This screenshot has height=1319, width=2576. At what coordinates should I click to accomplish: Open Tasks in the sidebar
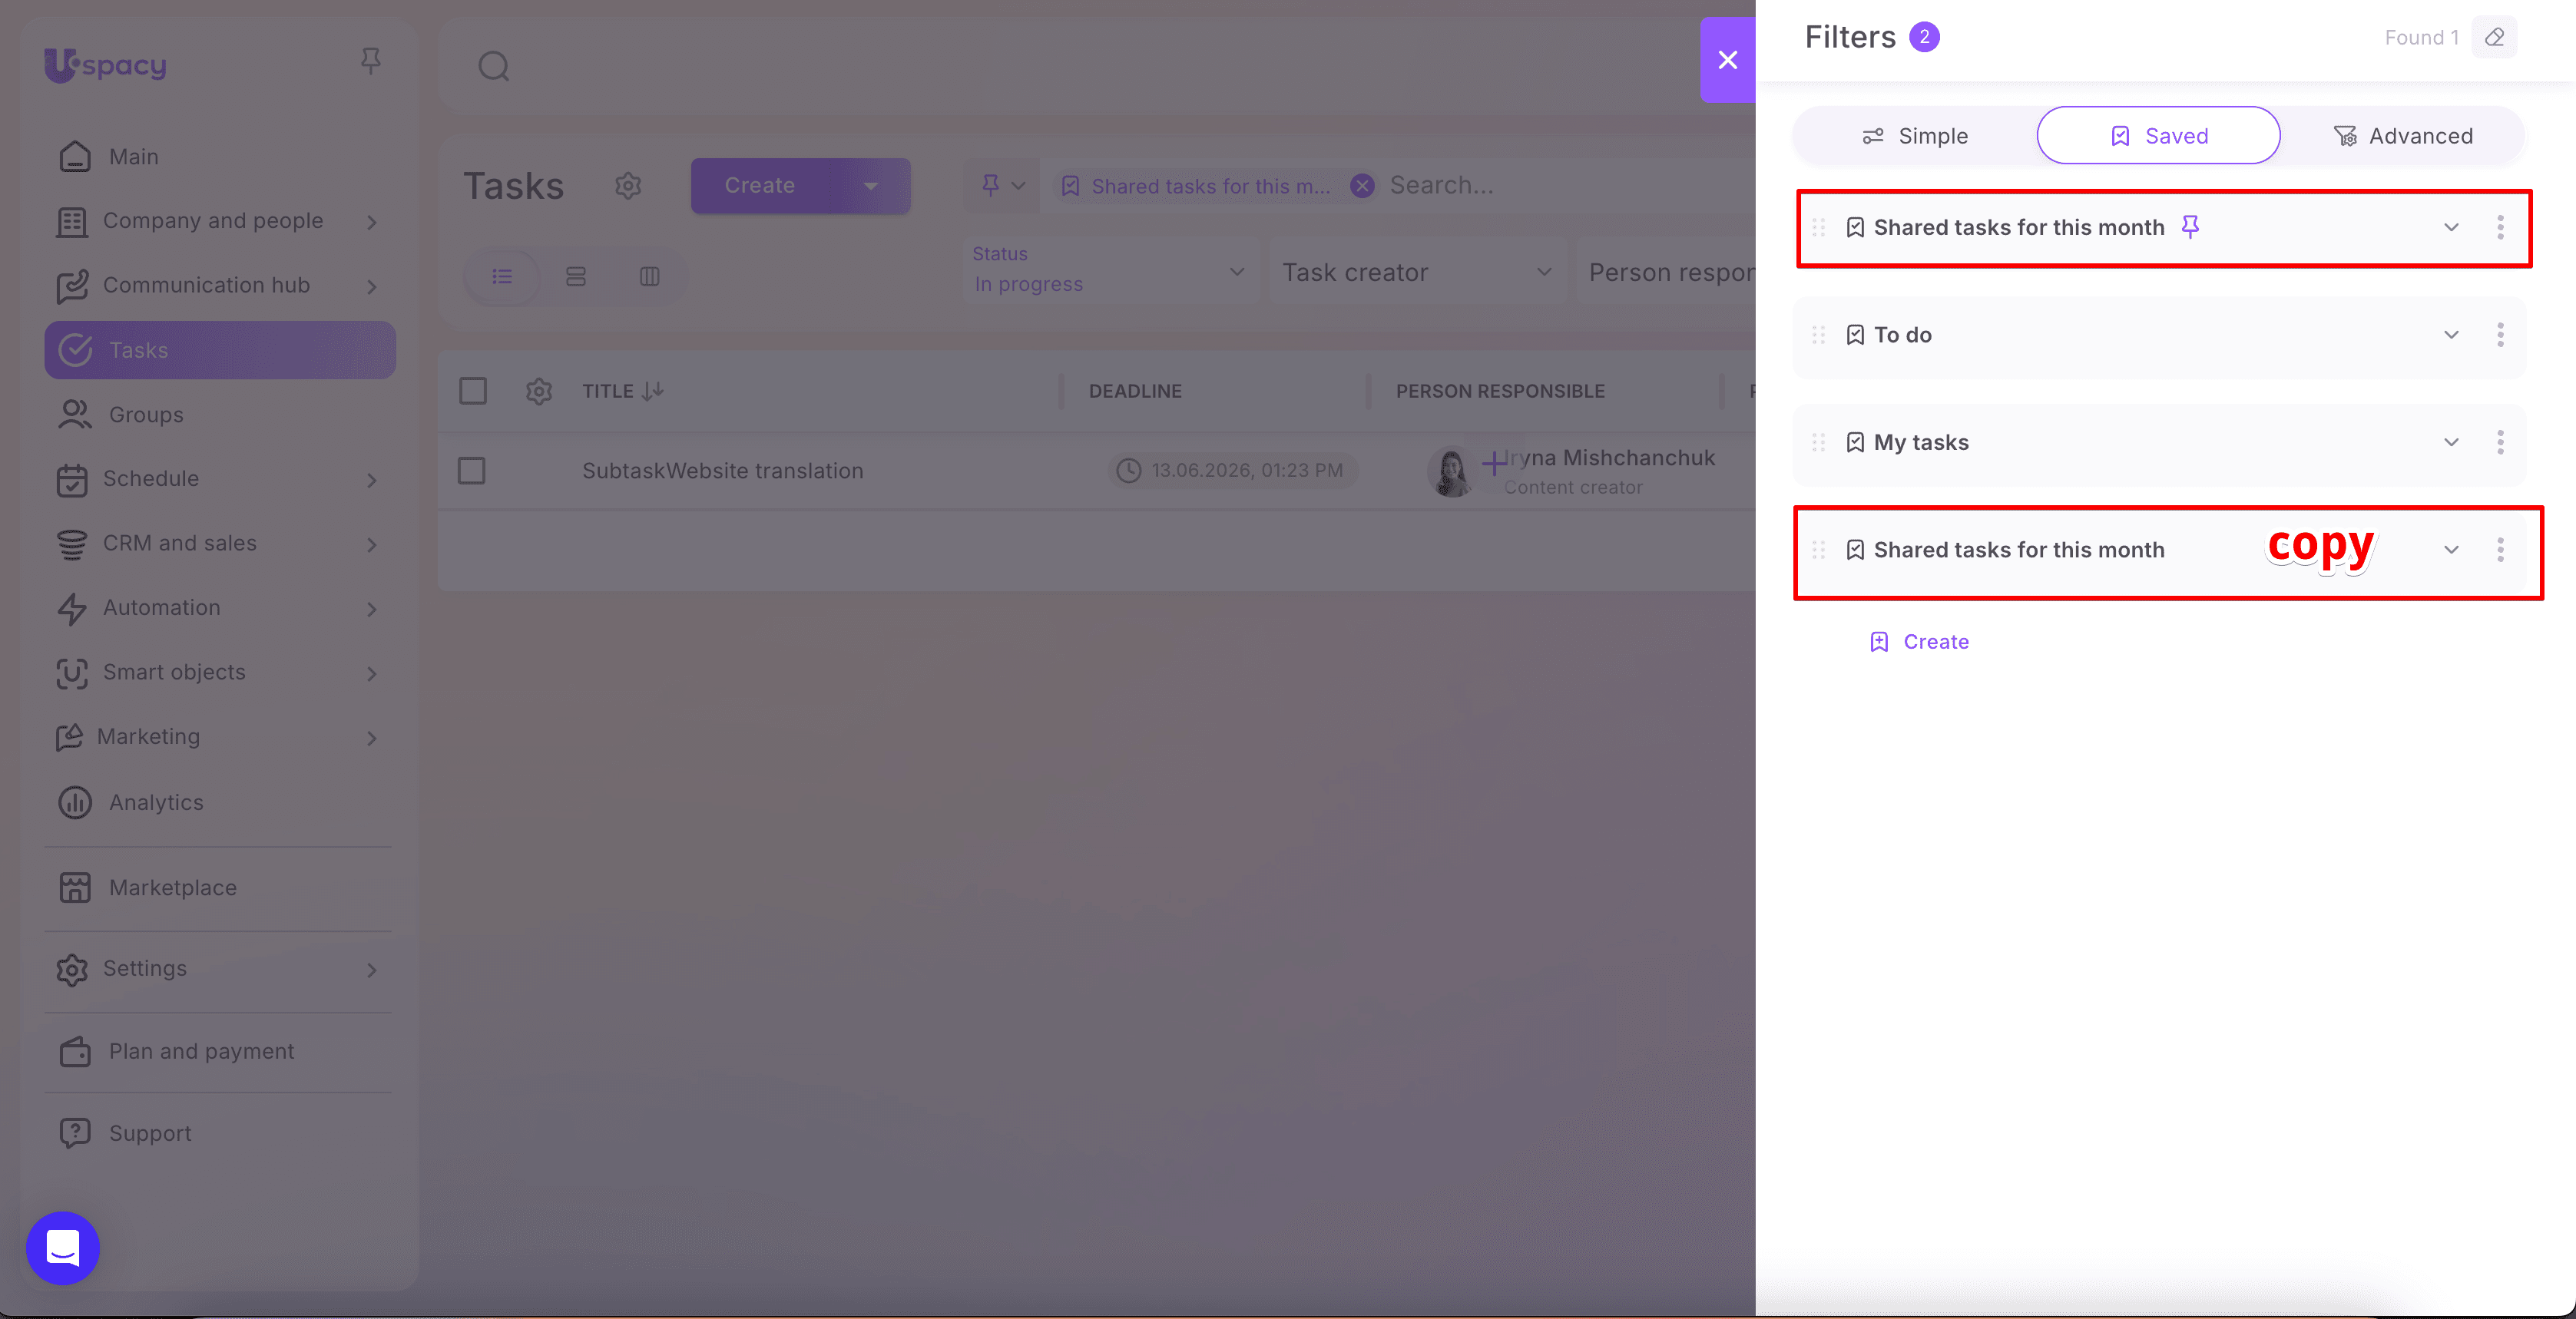click(x=220, y=350)
